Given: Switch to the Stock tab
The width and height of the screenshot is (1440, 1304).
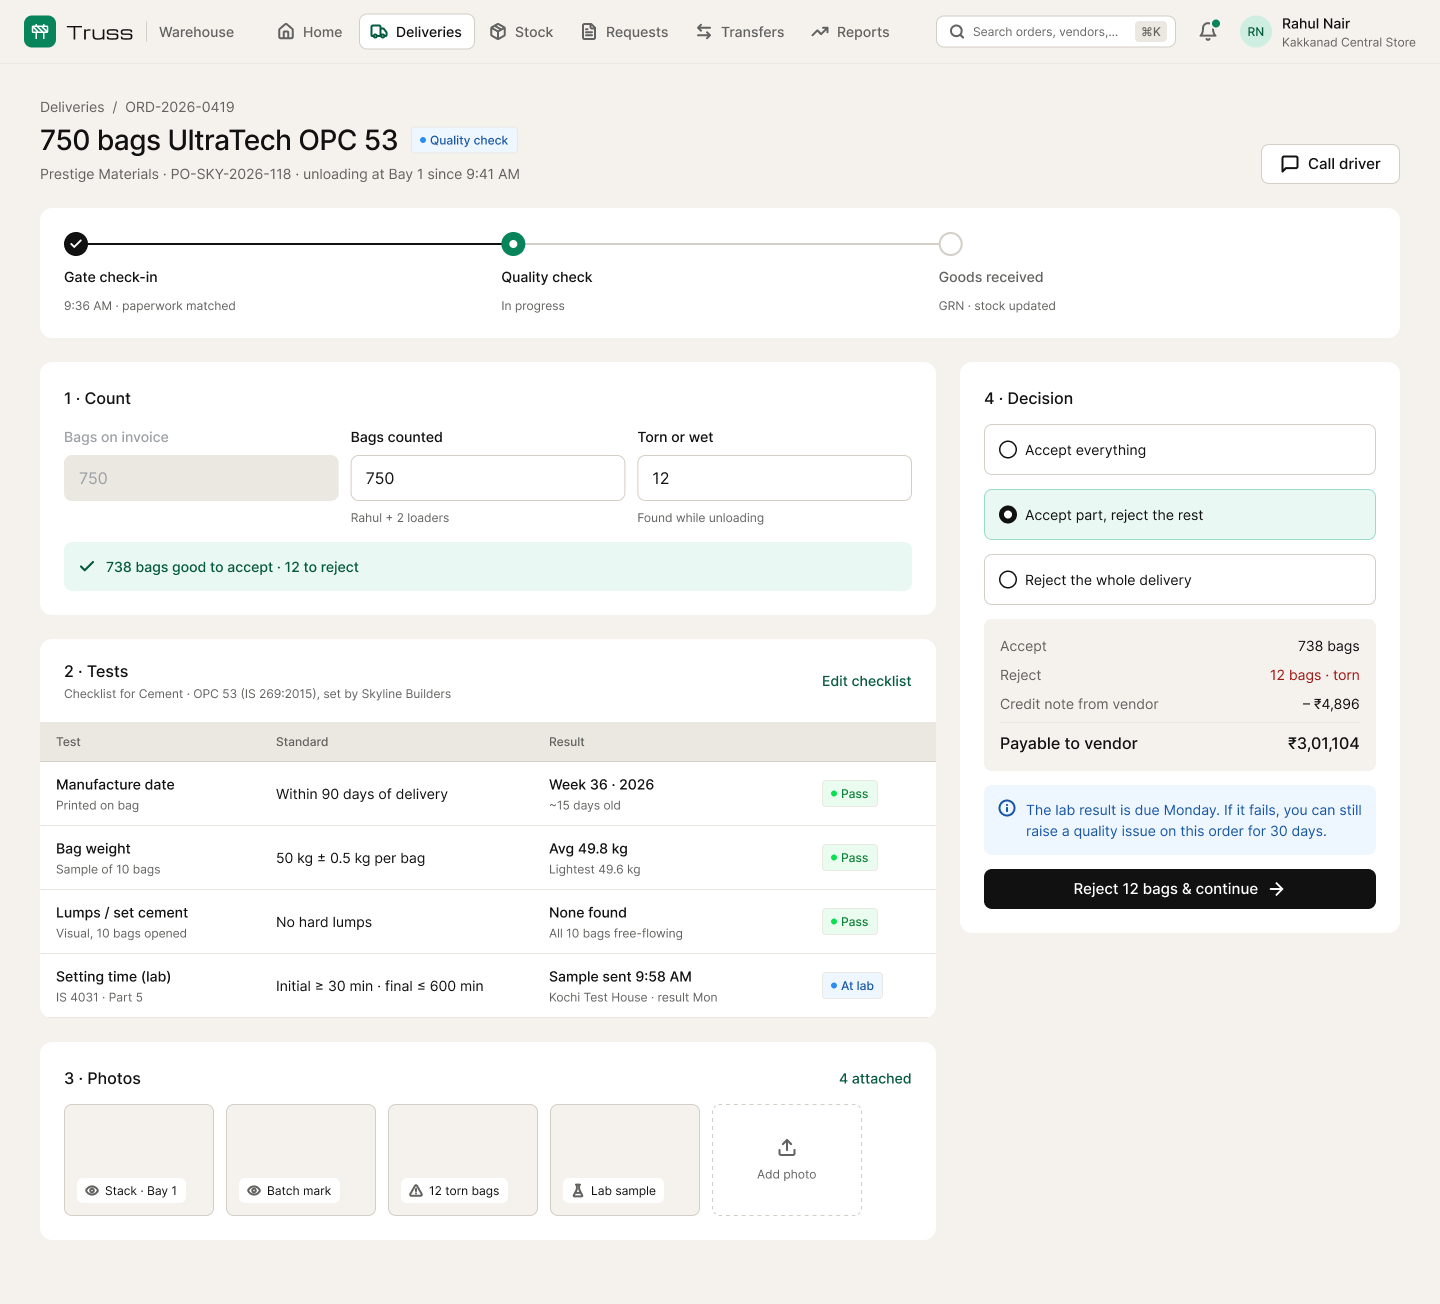Looking at the screenshot, I should coord(521,32).
